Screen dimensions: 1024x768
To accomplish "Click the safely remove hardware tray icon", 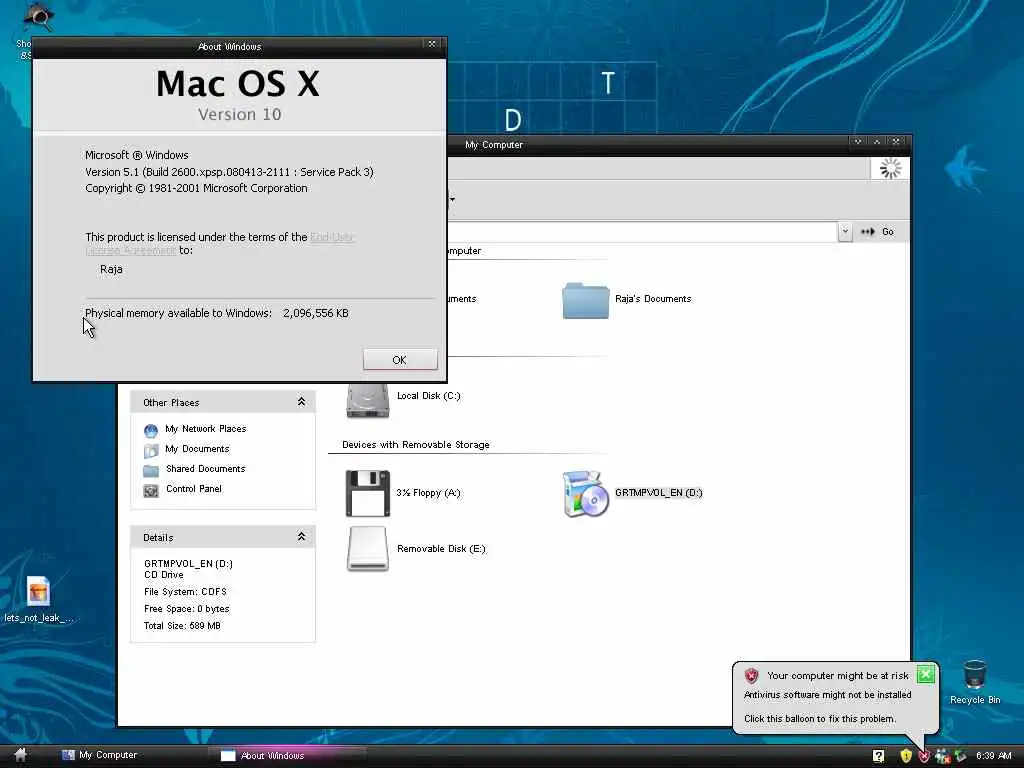I will [x=961, y=756].
